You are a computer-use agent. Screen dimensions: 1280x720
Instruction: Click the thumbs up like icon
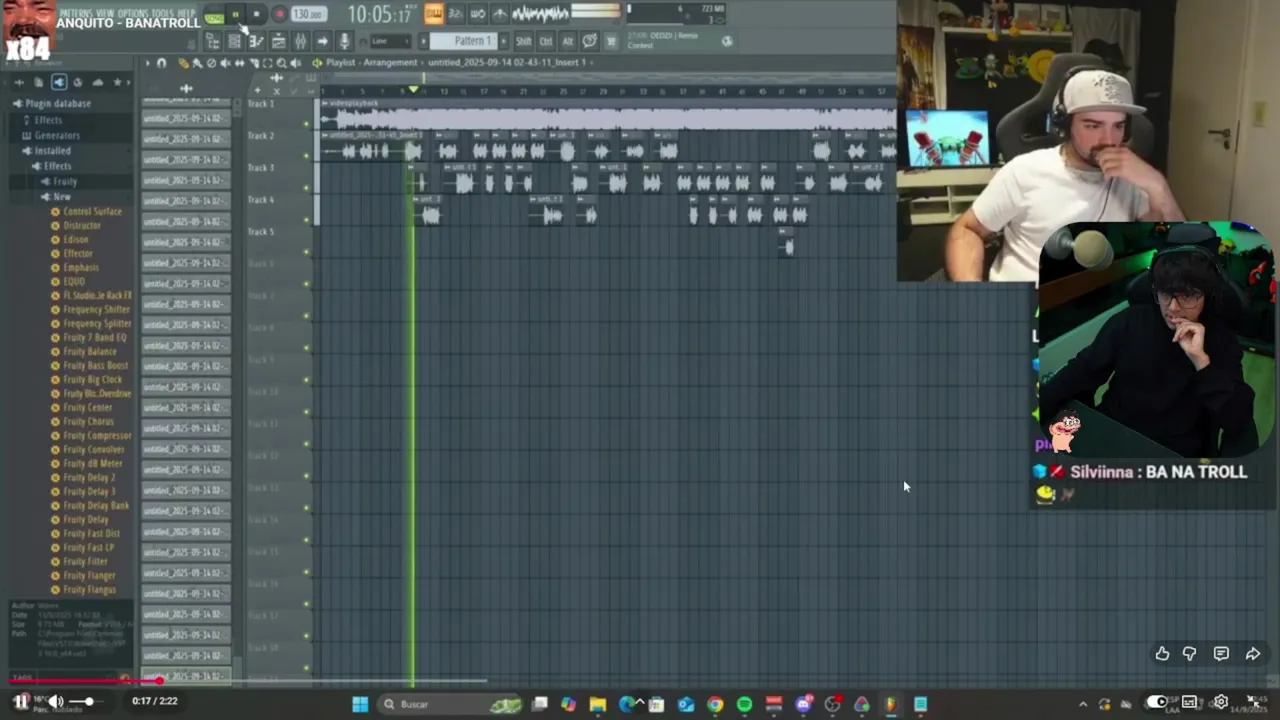pos(1162,654)
